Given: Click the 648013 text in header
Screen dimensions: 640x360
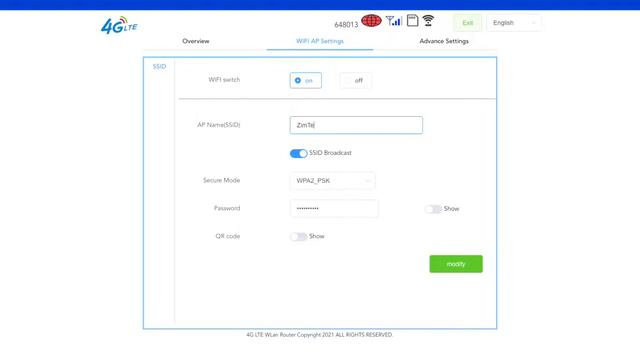Looking at the screenshot, I should coord(346,25).
